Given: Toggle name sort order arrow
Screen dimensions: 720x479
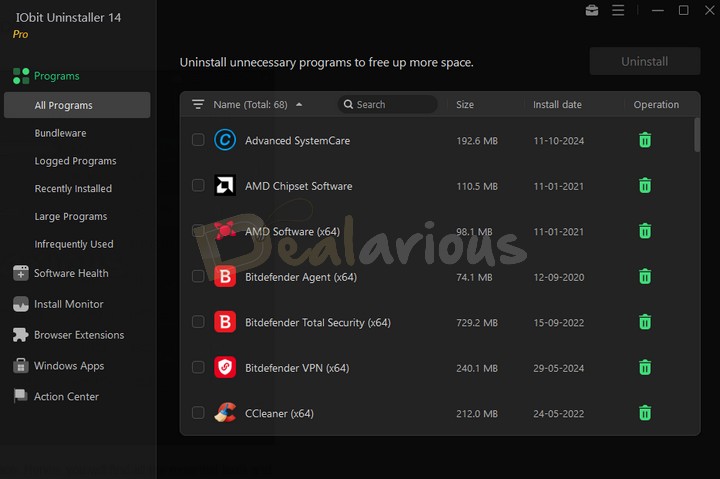Looking at the screenshot, I should pyautogui.click(x=299, y=105).
